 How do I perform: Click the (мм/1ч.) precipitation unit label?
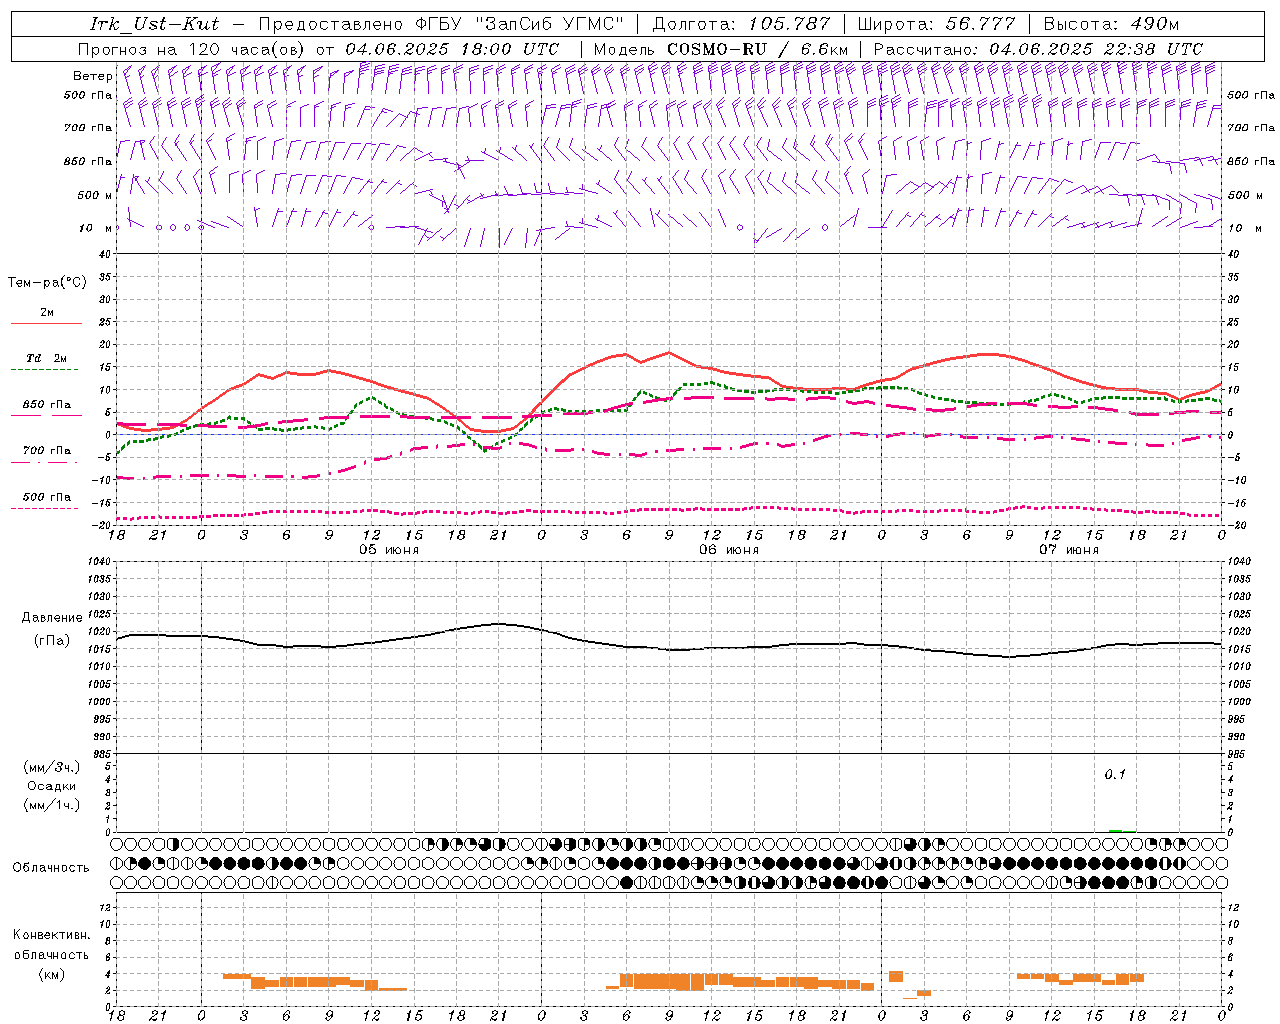(x=51, y=805)
